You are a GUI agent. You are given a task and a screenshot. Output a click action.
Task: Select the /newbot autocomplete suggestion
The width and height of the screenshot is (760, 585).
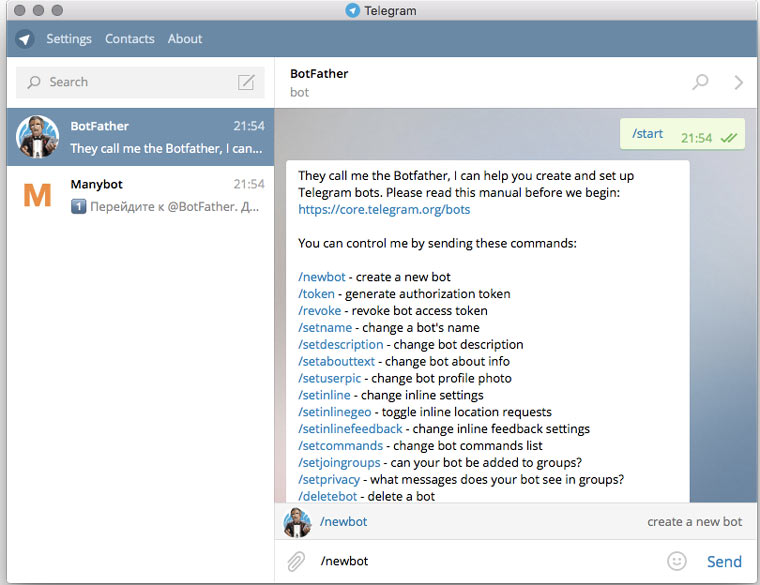point(516,522)
